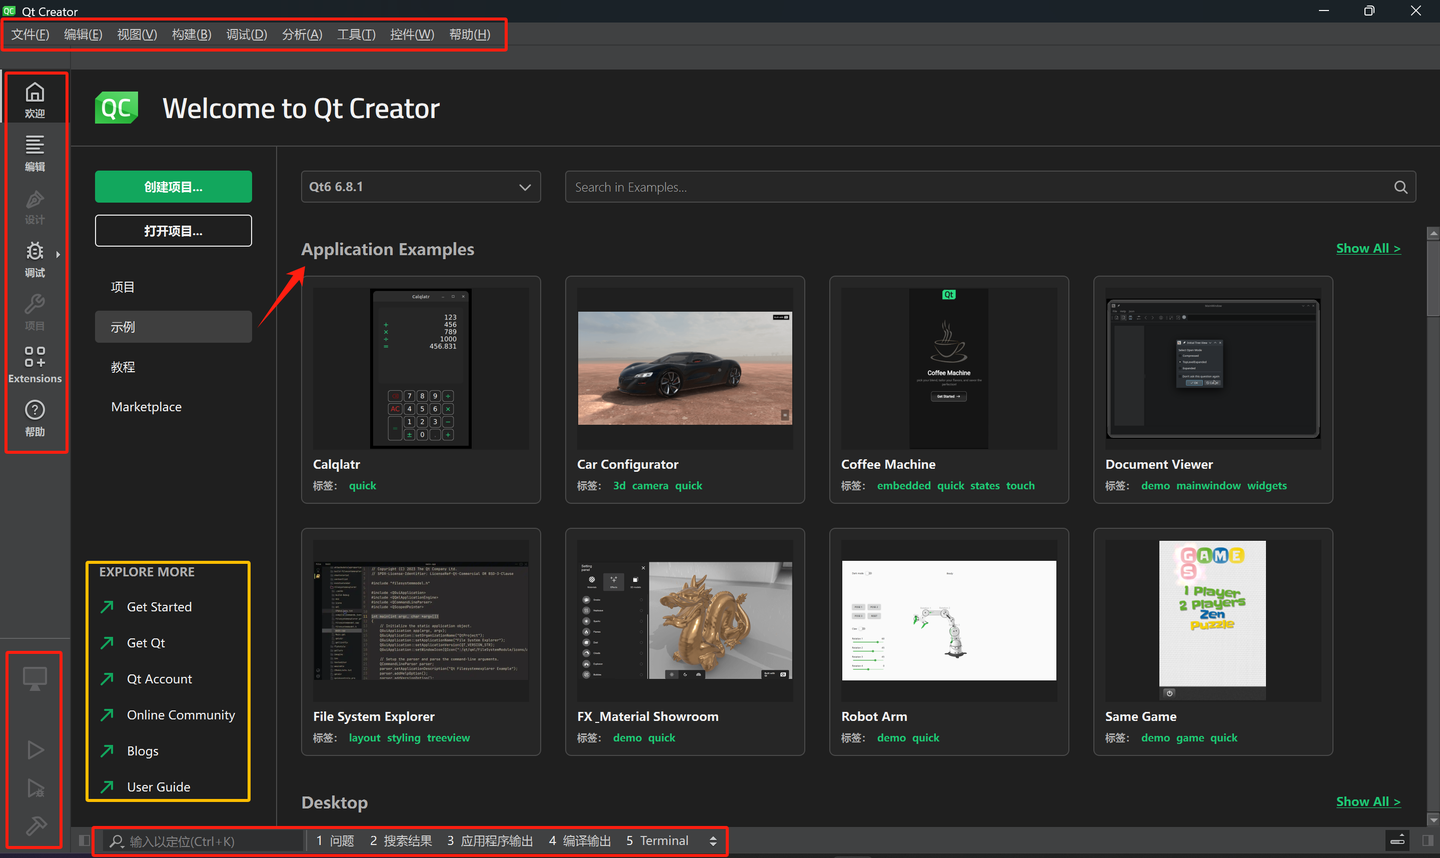Click the Build hammer icon

pos(35,826)
